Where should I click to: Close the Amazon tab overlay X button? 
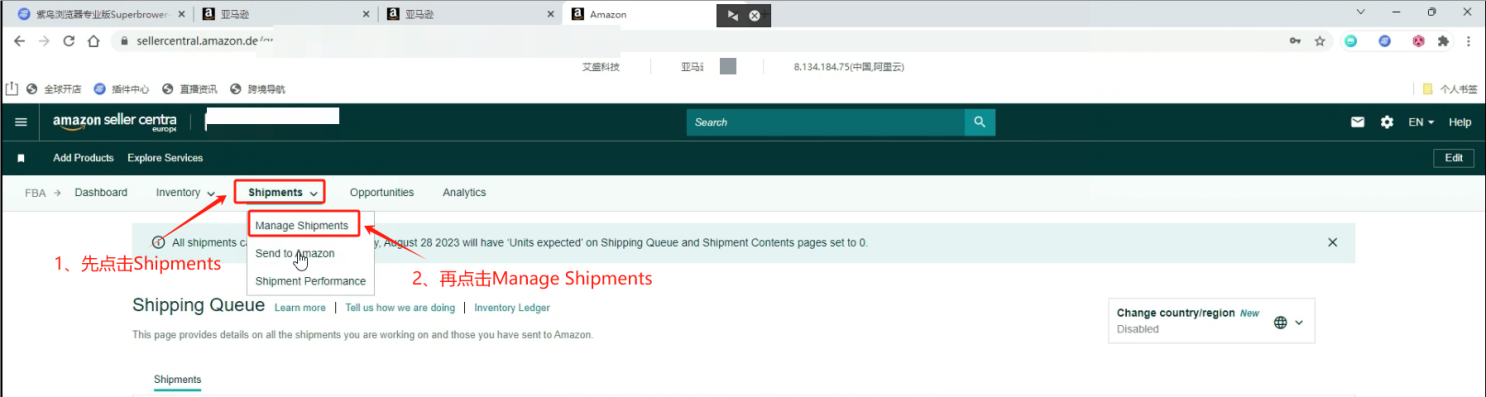coord(755,15)
